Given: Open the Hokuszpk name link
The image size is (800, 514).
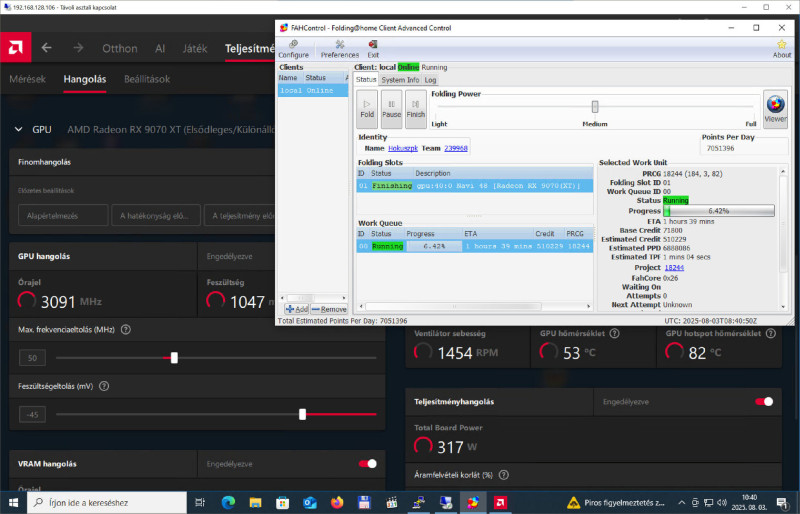Looking at the screenshot, I should click(403, 149).
